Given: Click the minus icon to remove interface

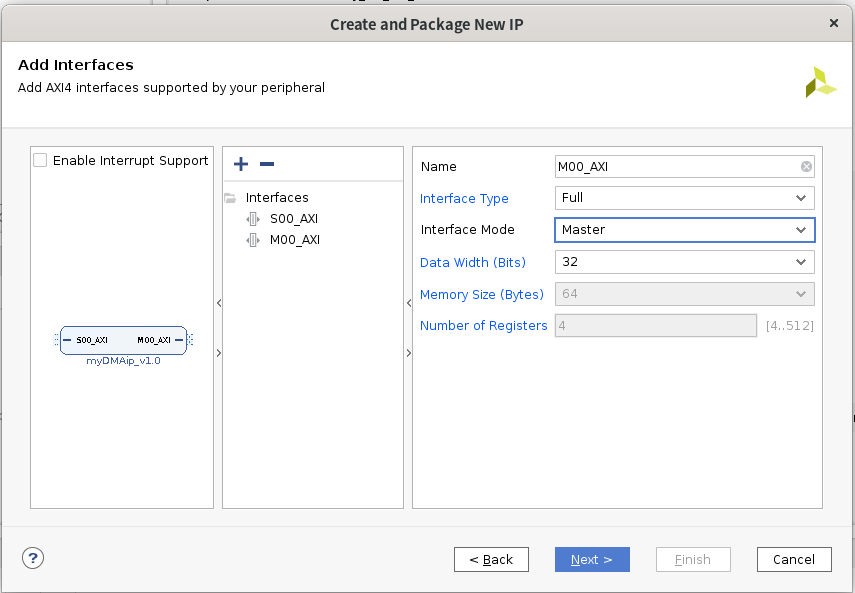Looking at the screenshot, I should click(x=267, y=164).
